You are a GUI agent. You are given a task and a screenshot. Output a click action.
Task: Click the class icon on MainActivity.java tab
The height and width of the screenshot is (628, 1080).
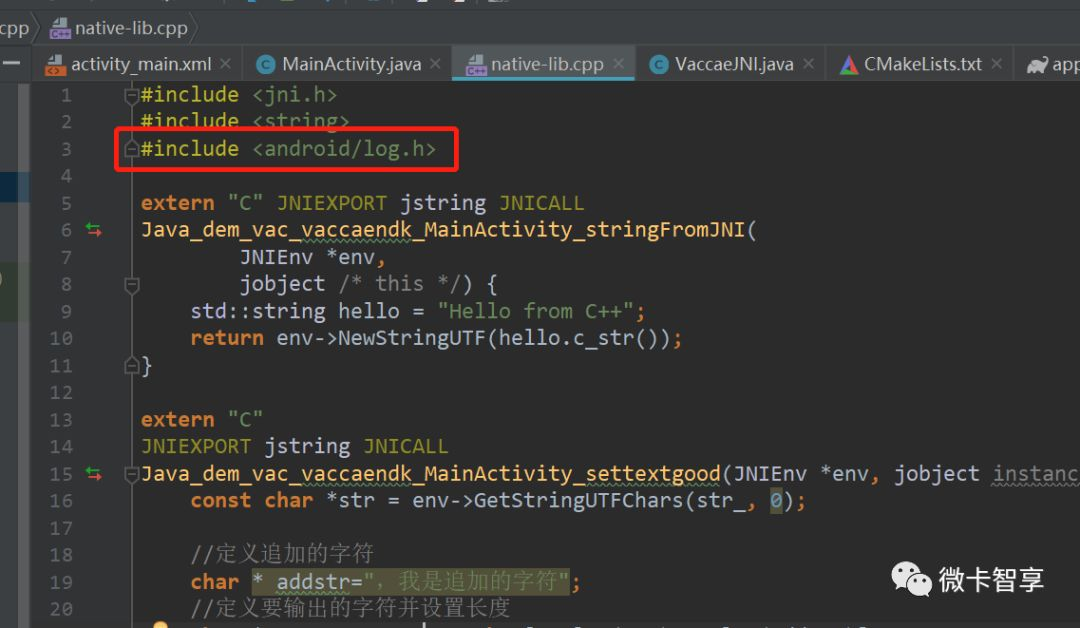266,65
